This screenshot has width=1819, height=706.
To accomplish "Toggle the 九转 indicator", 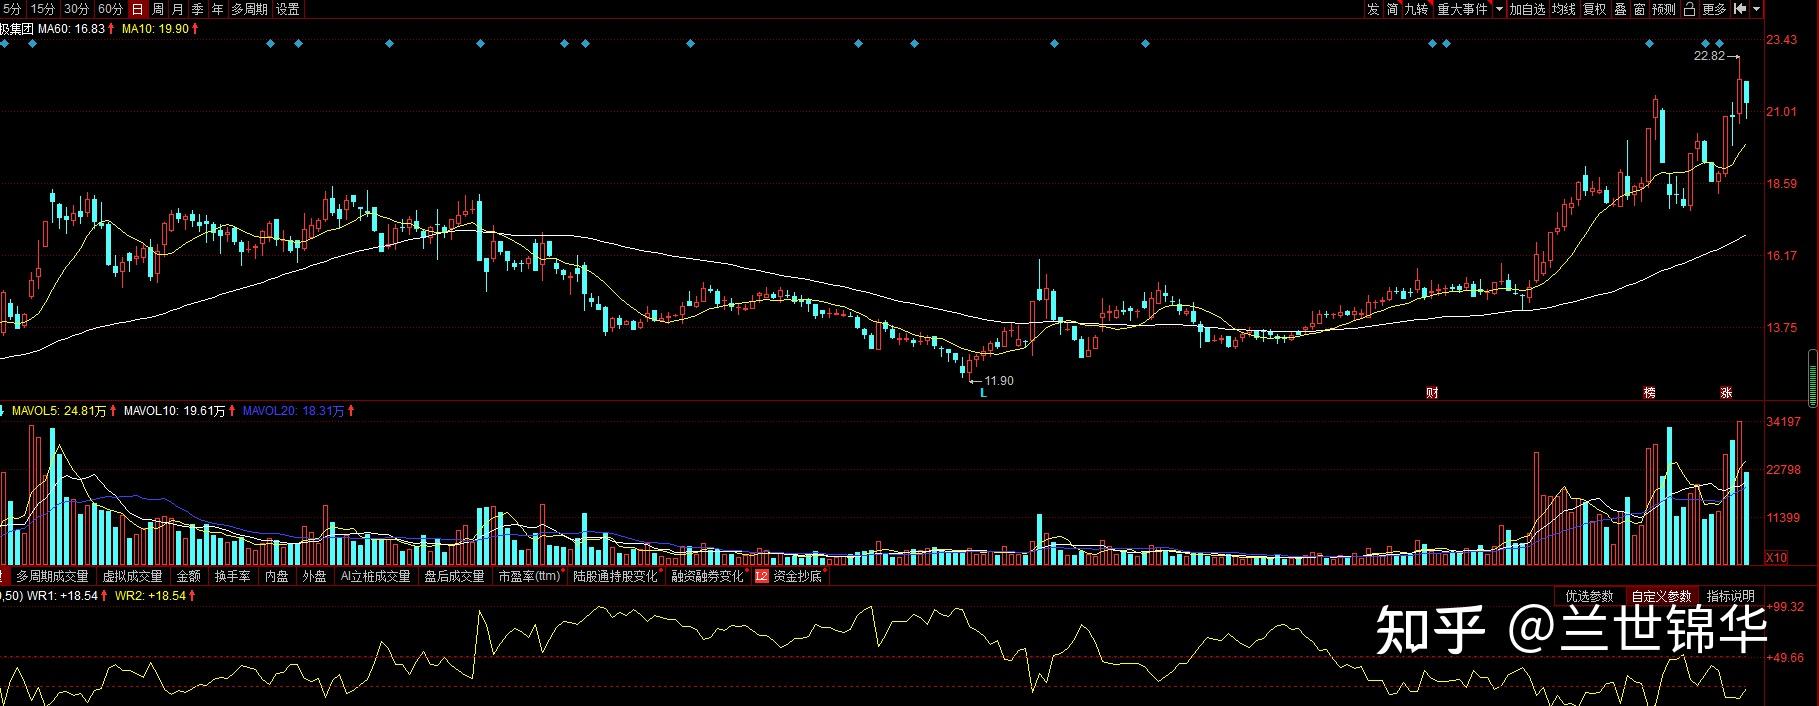I will (1417, 9).
